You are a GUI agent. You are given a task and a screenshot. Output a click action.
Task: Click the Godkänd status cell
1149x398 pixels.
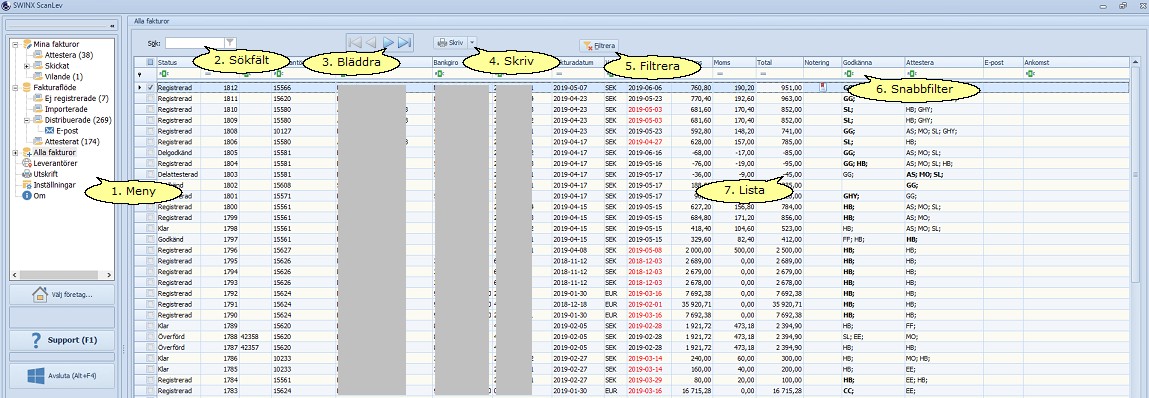[179, 239]
